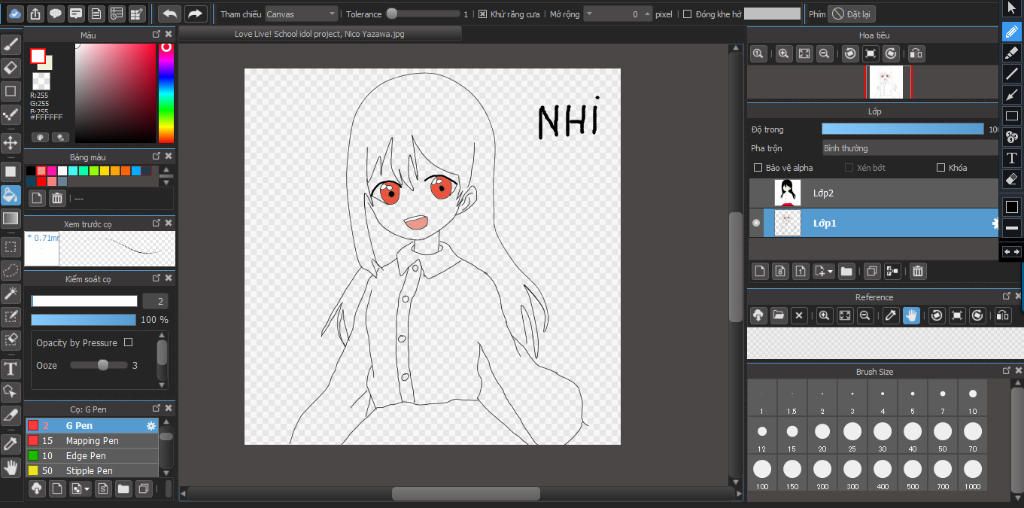Delete the selected layer with trash icon
This screenshot has height=508, width=1024.
tap(918, 271)
